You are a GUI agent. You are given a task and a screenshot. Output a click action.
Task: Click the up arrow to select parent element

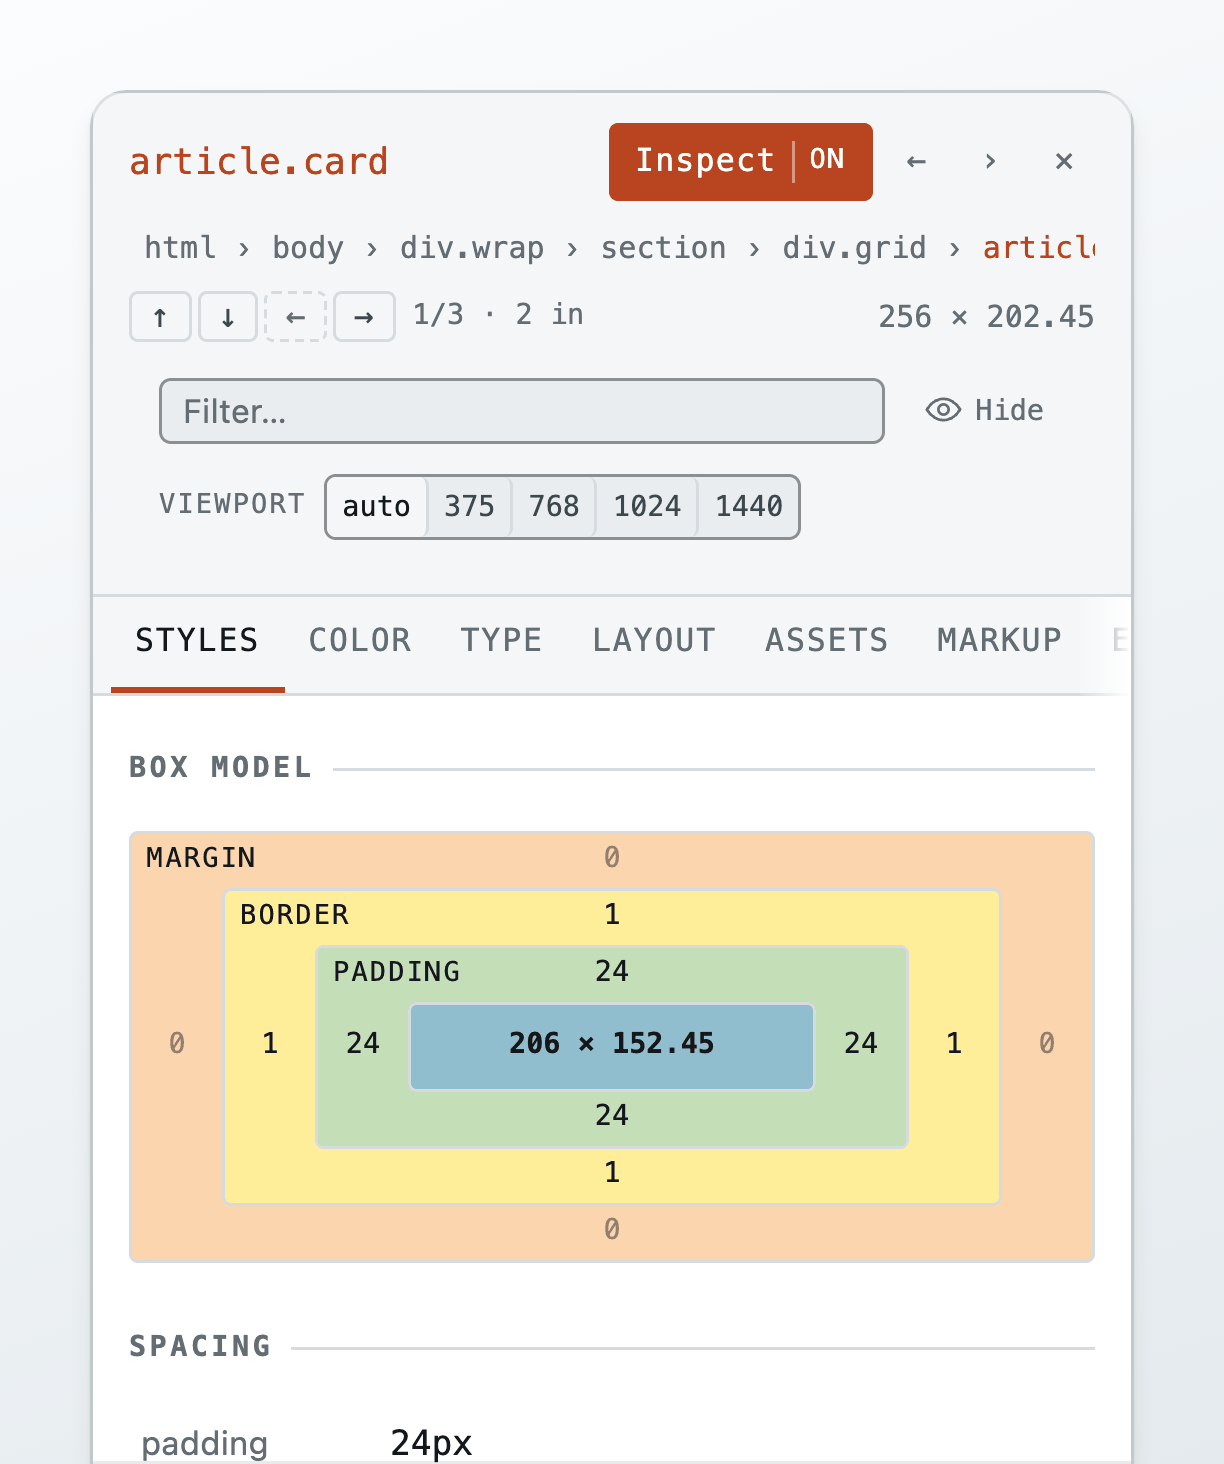[x=160, y=317]
